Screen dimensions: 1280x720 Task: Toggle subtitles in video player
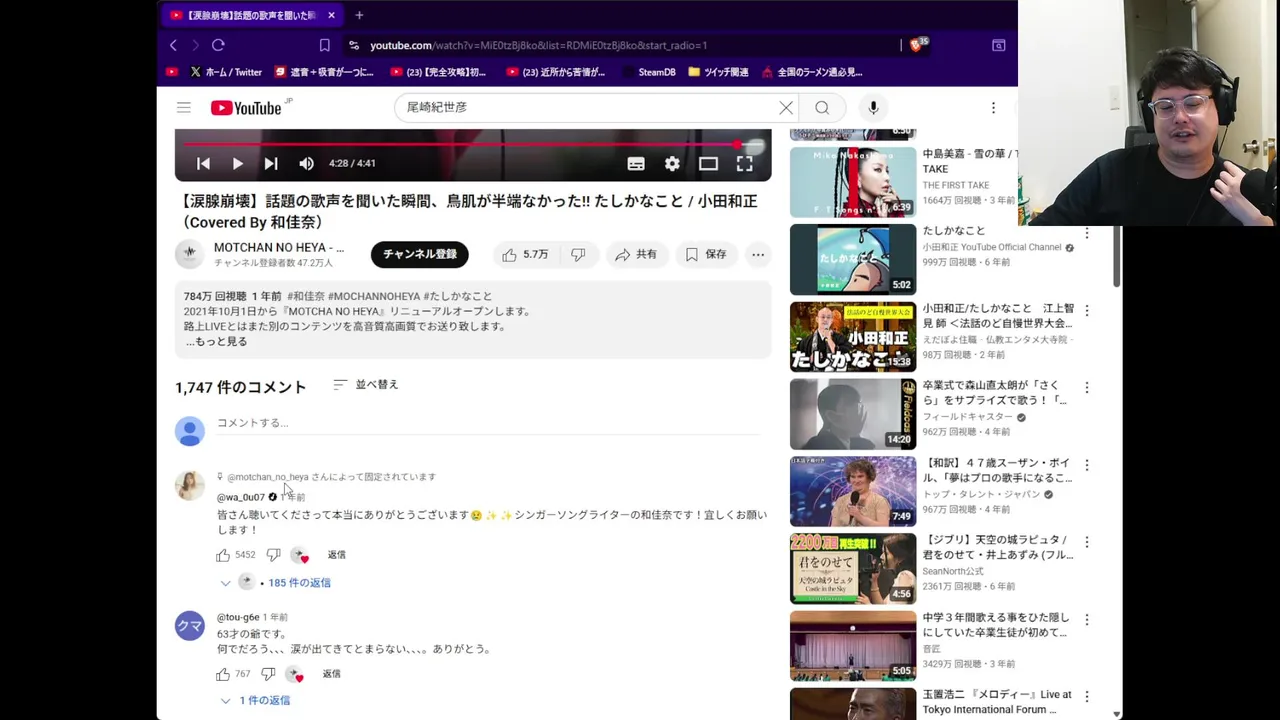(636, 163)
